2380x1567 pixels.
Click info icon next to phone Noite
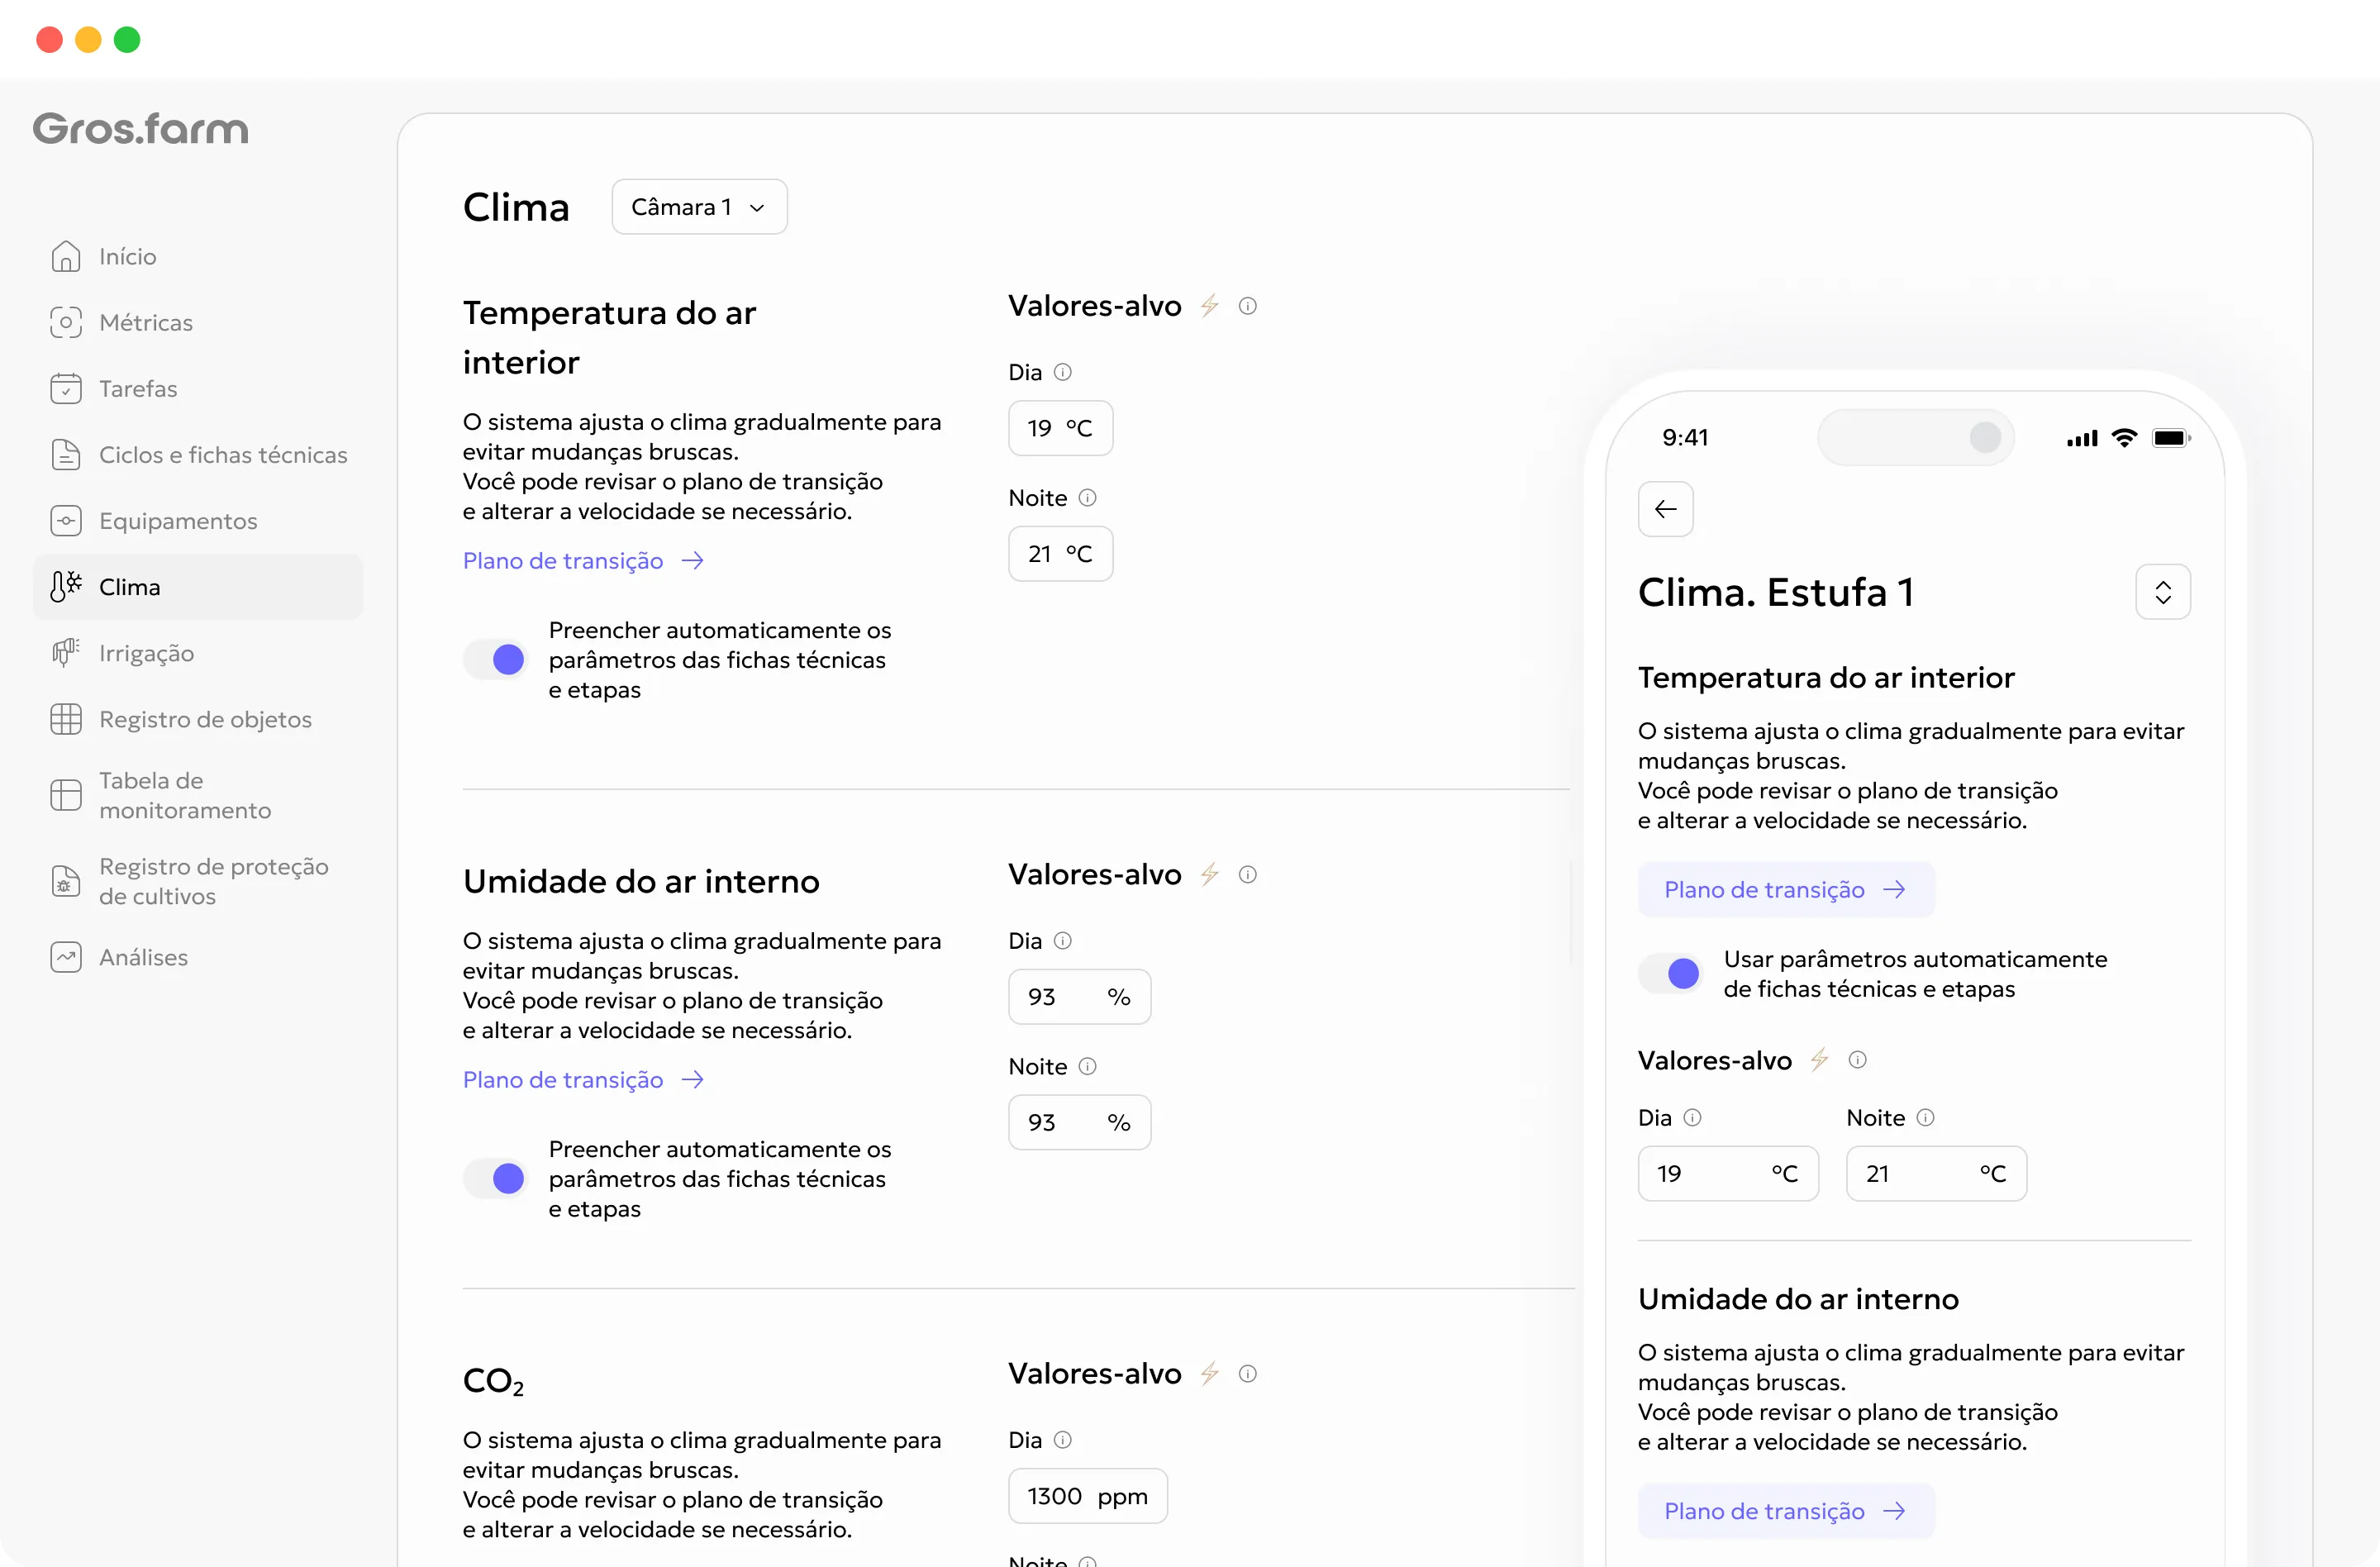(1926, 1117)
